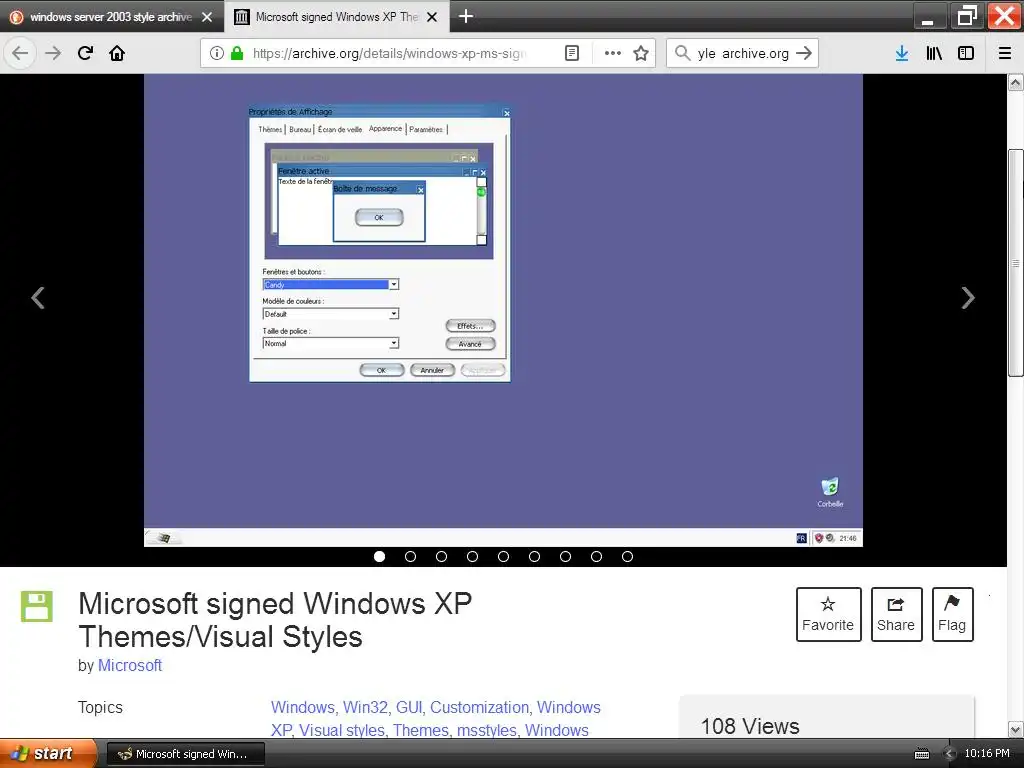Click the page vertical scrollbar thumb

coord(1015,263)
